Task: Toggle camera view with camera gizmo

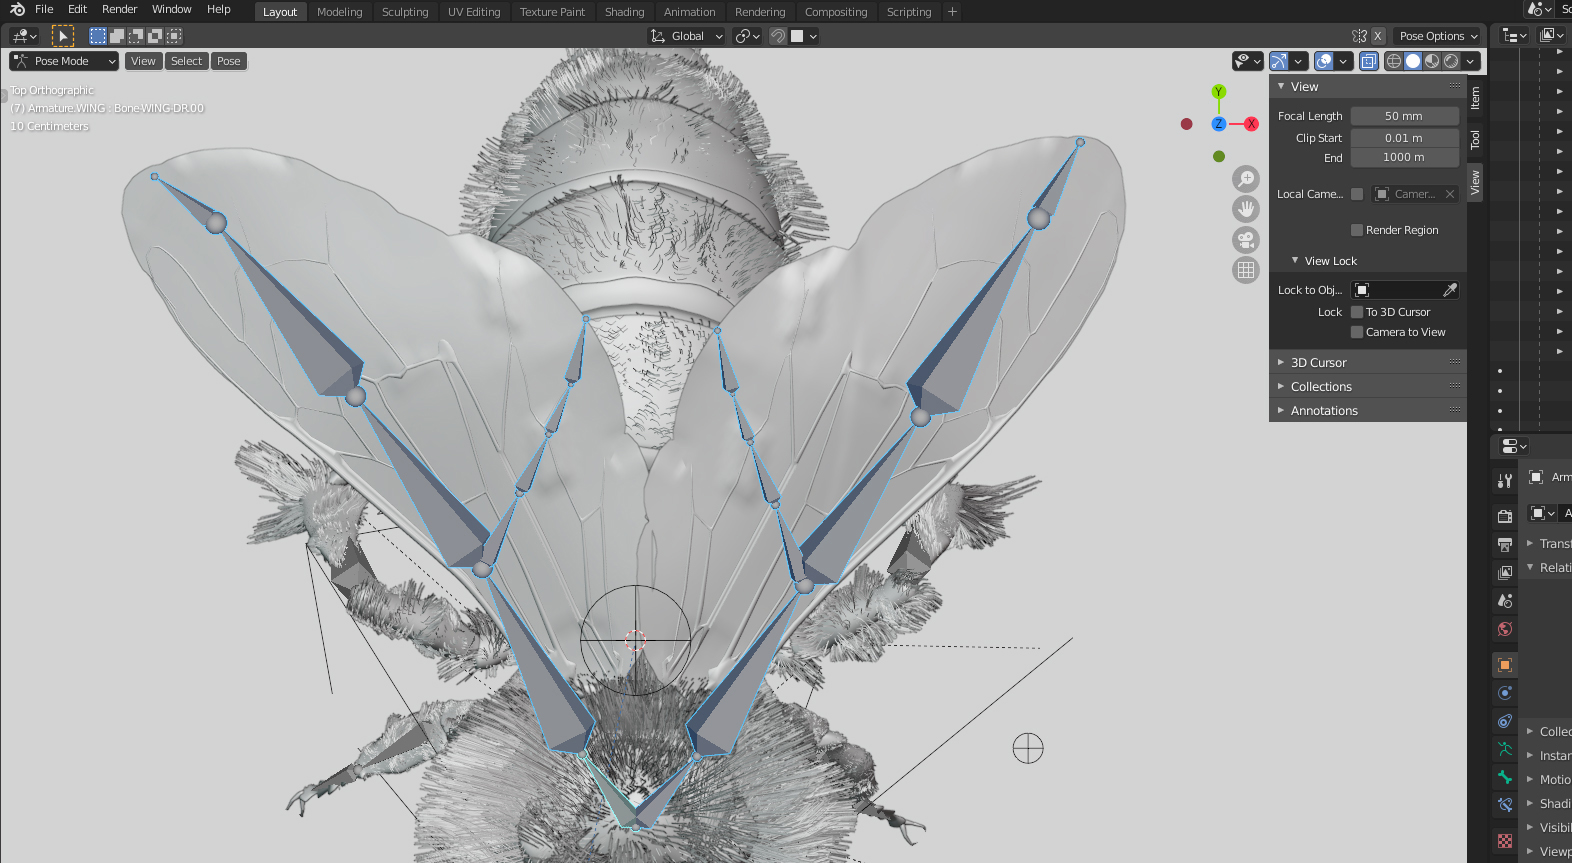Action: click(1246, 240)
